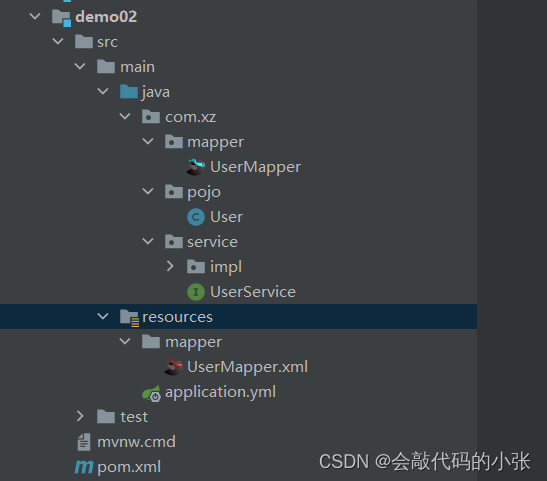Click the impl package icon
This screenshot has height=481, width=547.
pos(196,266)
